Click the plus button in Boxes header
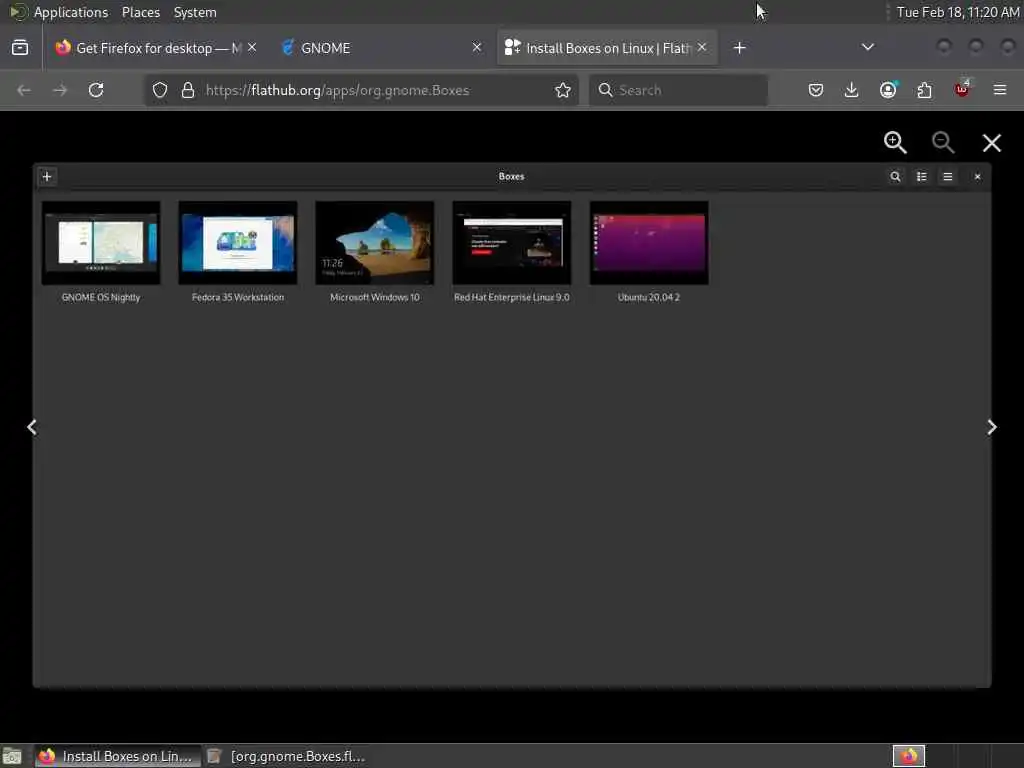Image resolution: width=1024 pixels, height=768 pixels. pos(47,176)
